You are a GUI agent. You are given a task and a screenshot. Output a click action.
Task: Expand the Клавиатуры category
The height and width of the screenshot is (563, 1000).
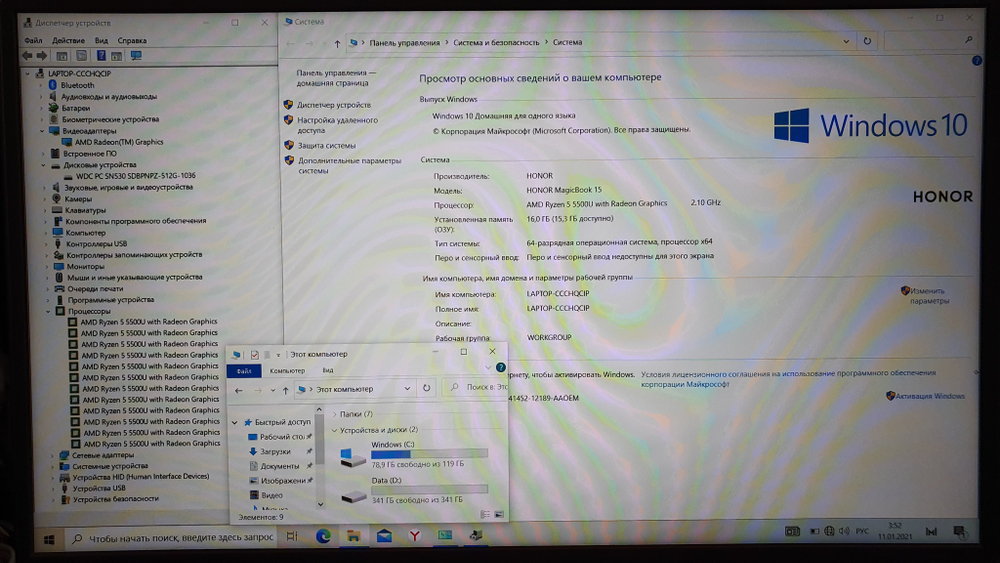pos(45,210)
